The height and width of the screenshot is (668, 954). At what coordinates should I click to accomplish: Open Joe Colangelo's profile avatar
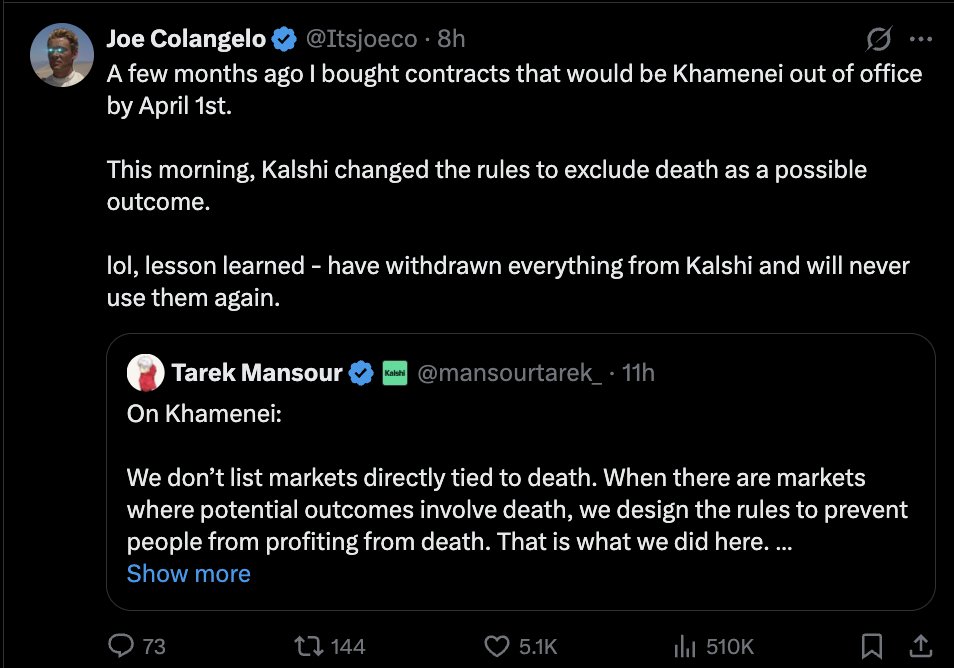[62, 54]
